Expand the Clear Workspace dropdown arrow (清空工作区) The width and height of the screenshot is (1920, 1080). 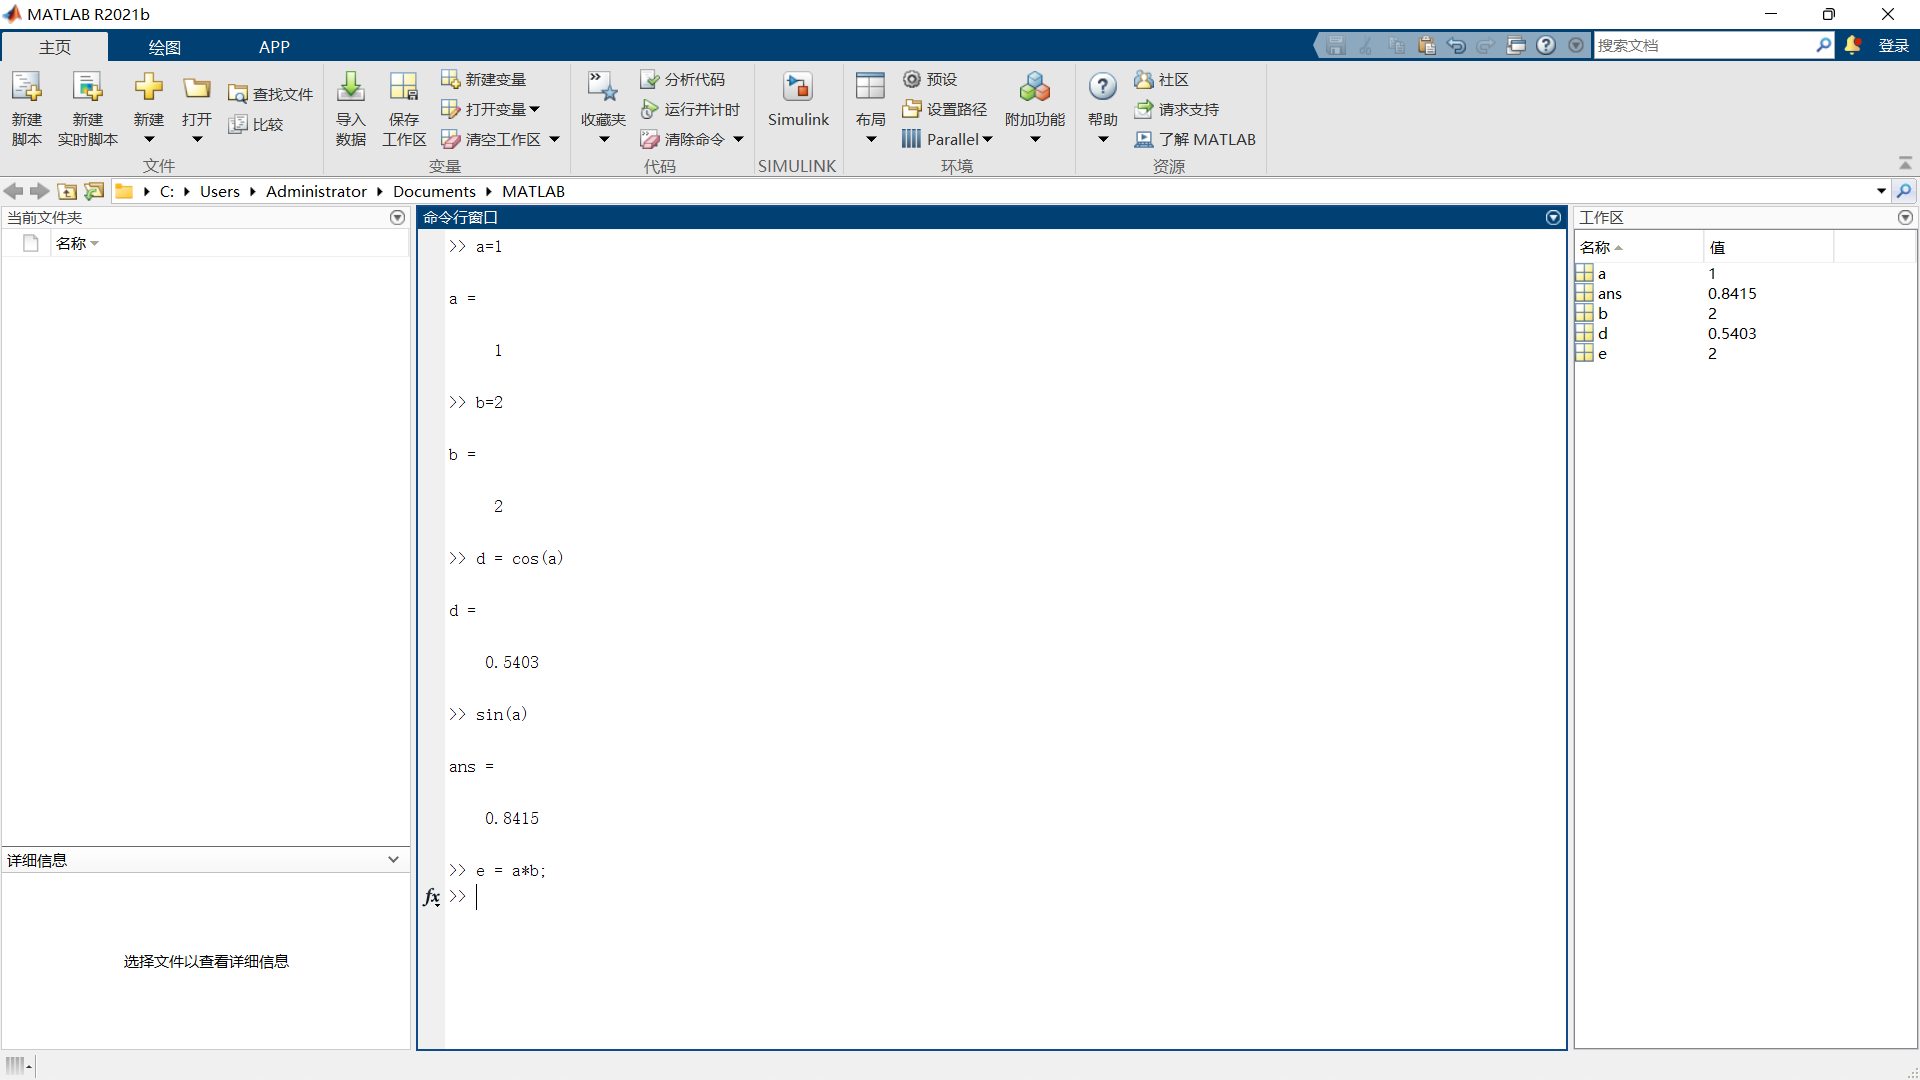[x=555, y=139]
